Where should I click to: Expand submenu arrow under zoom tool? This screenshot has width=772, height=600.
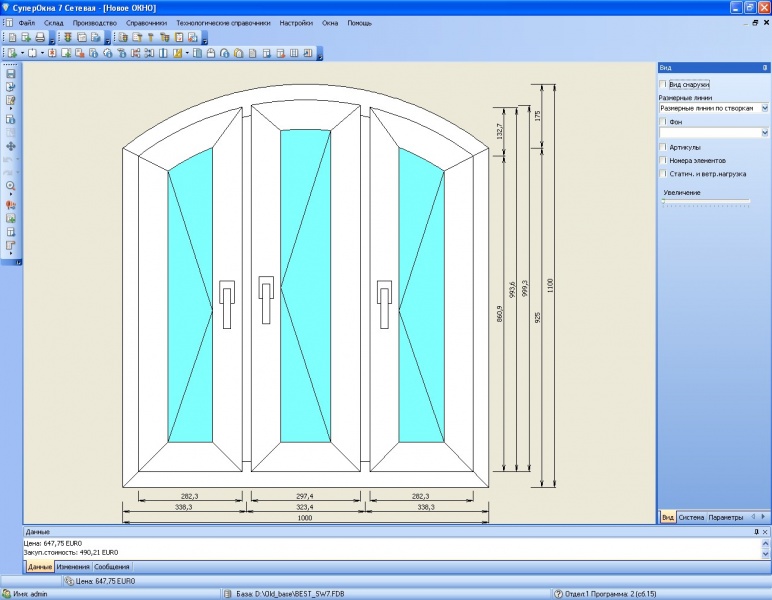pyautogui.click(x=10, y=195)
